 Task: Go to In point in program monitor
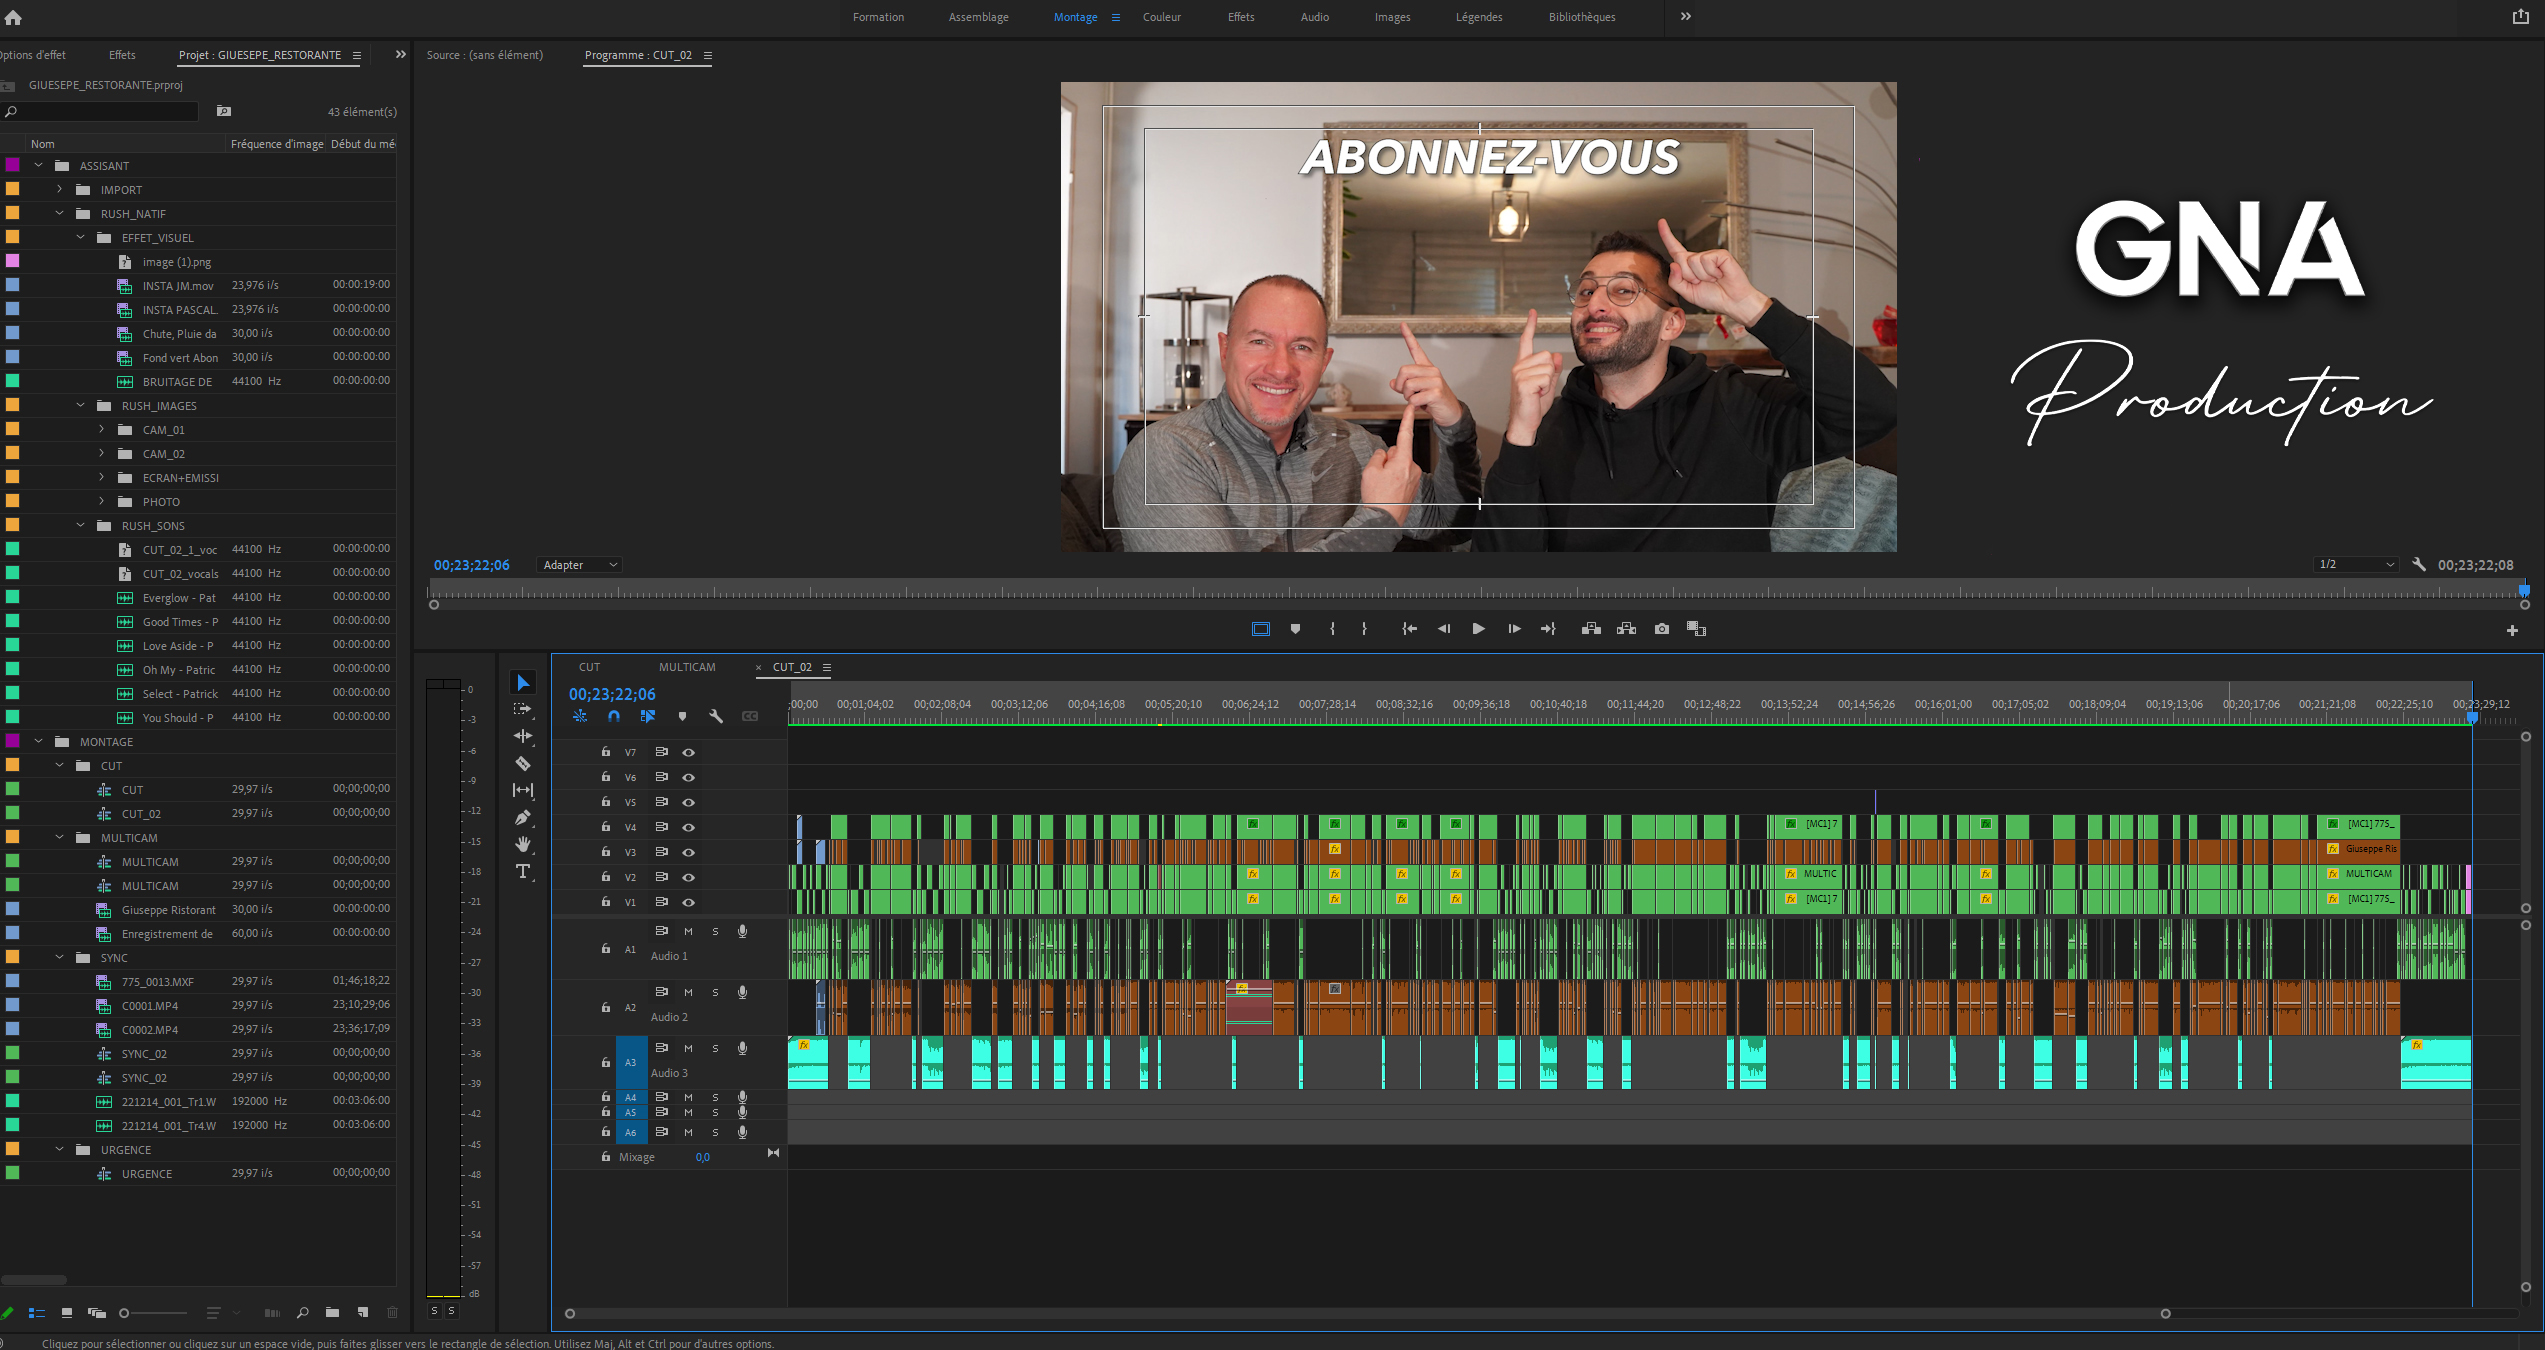[x=1409, y=629]
